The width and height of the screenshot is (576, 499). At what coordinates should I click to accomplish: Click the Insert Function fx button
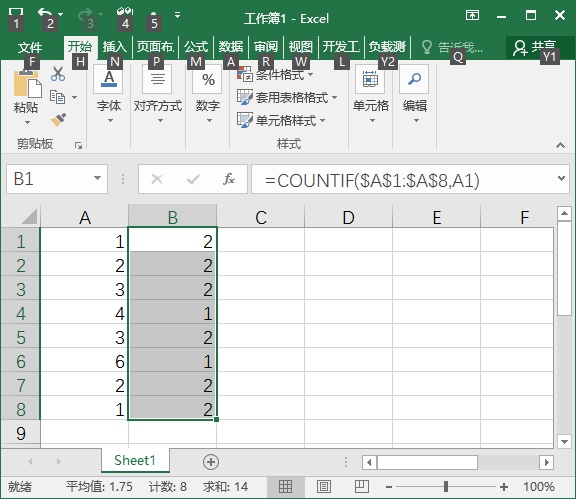(x=229, y=179)
